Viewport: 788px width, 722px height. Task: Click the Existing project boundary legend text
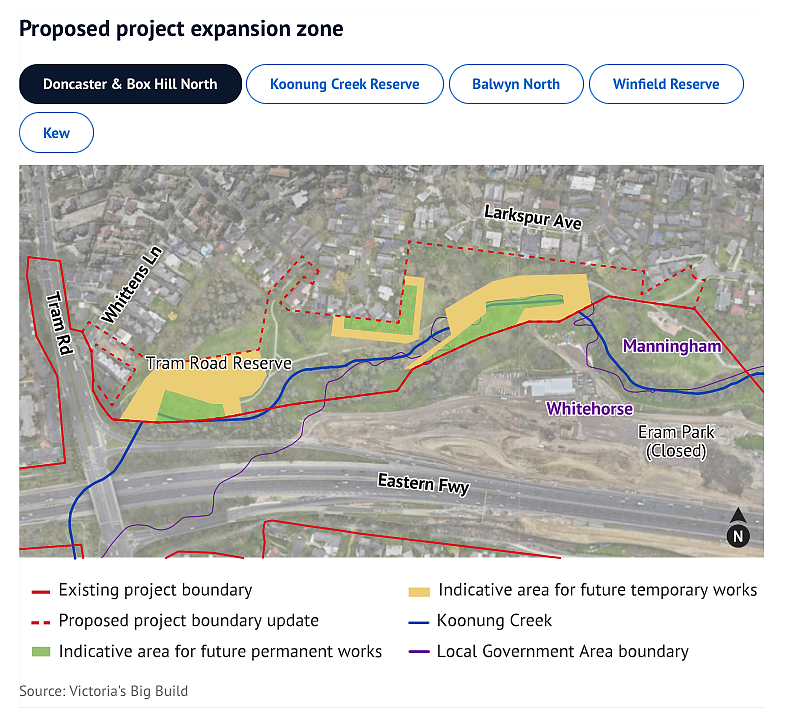(155, 590)
